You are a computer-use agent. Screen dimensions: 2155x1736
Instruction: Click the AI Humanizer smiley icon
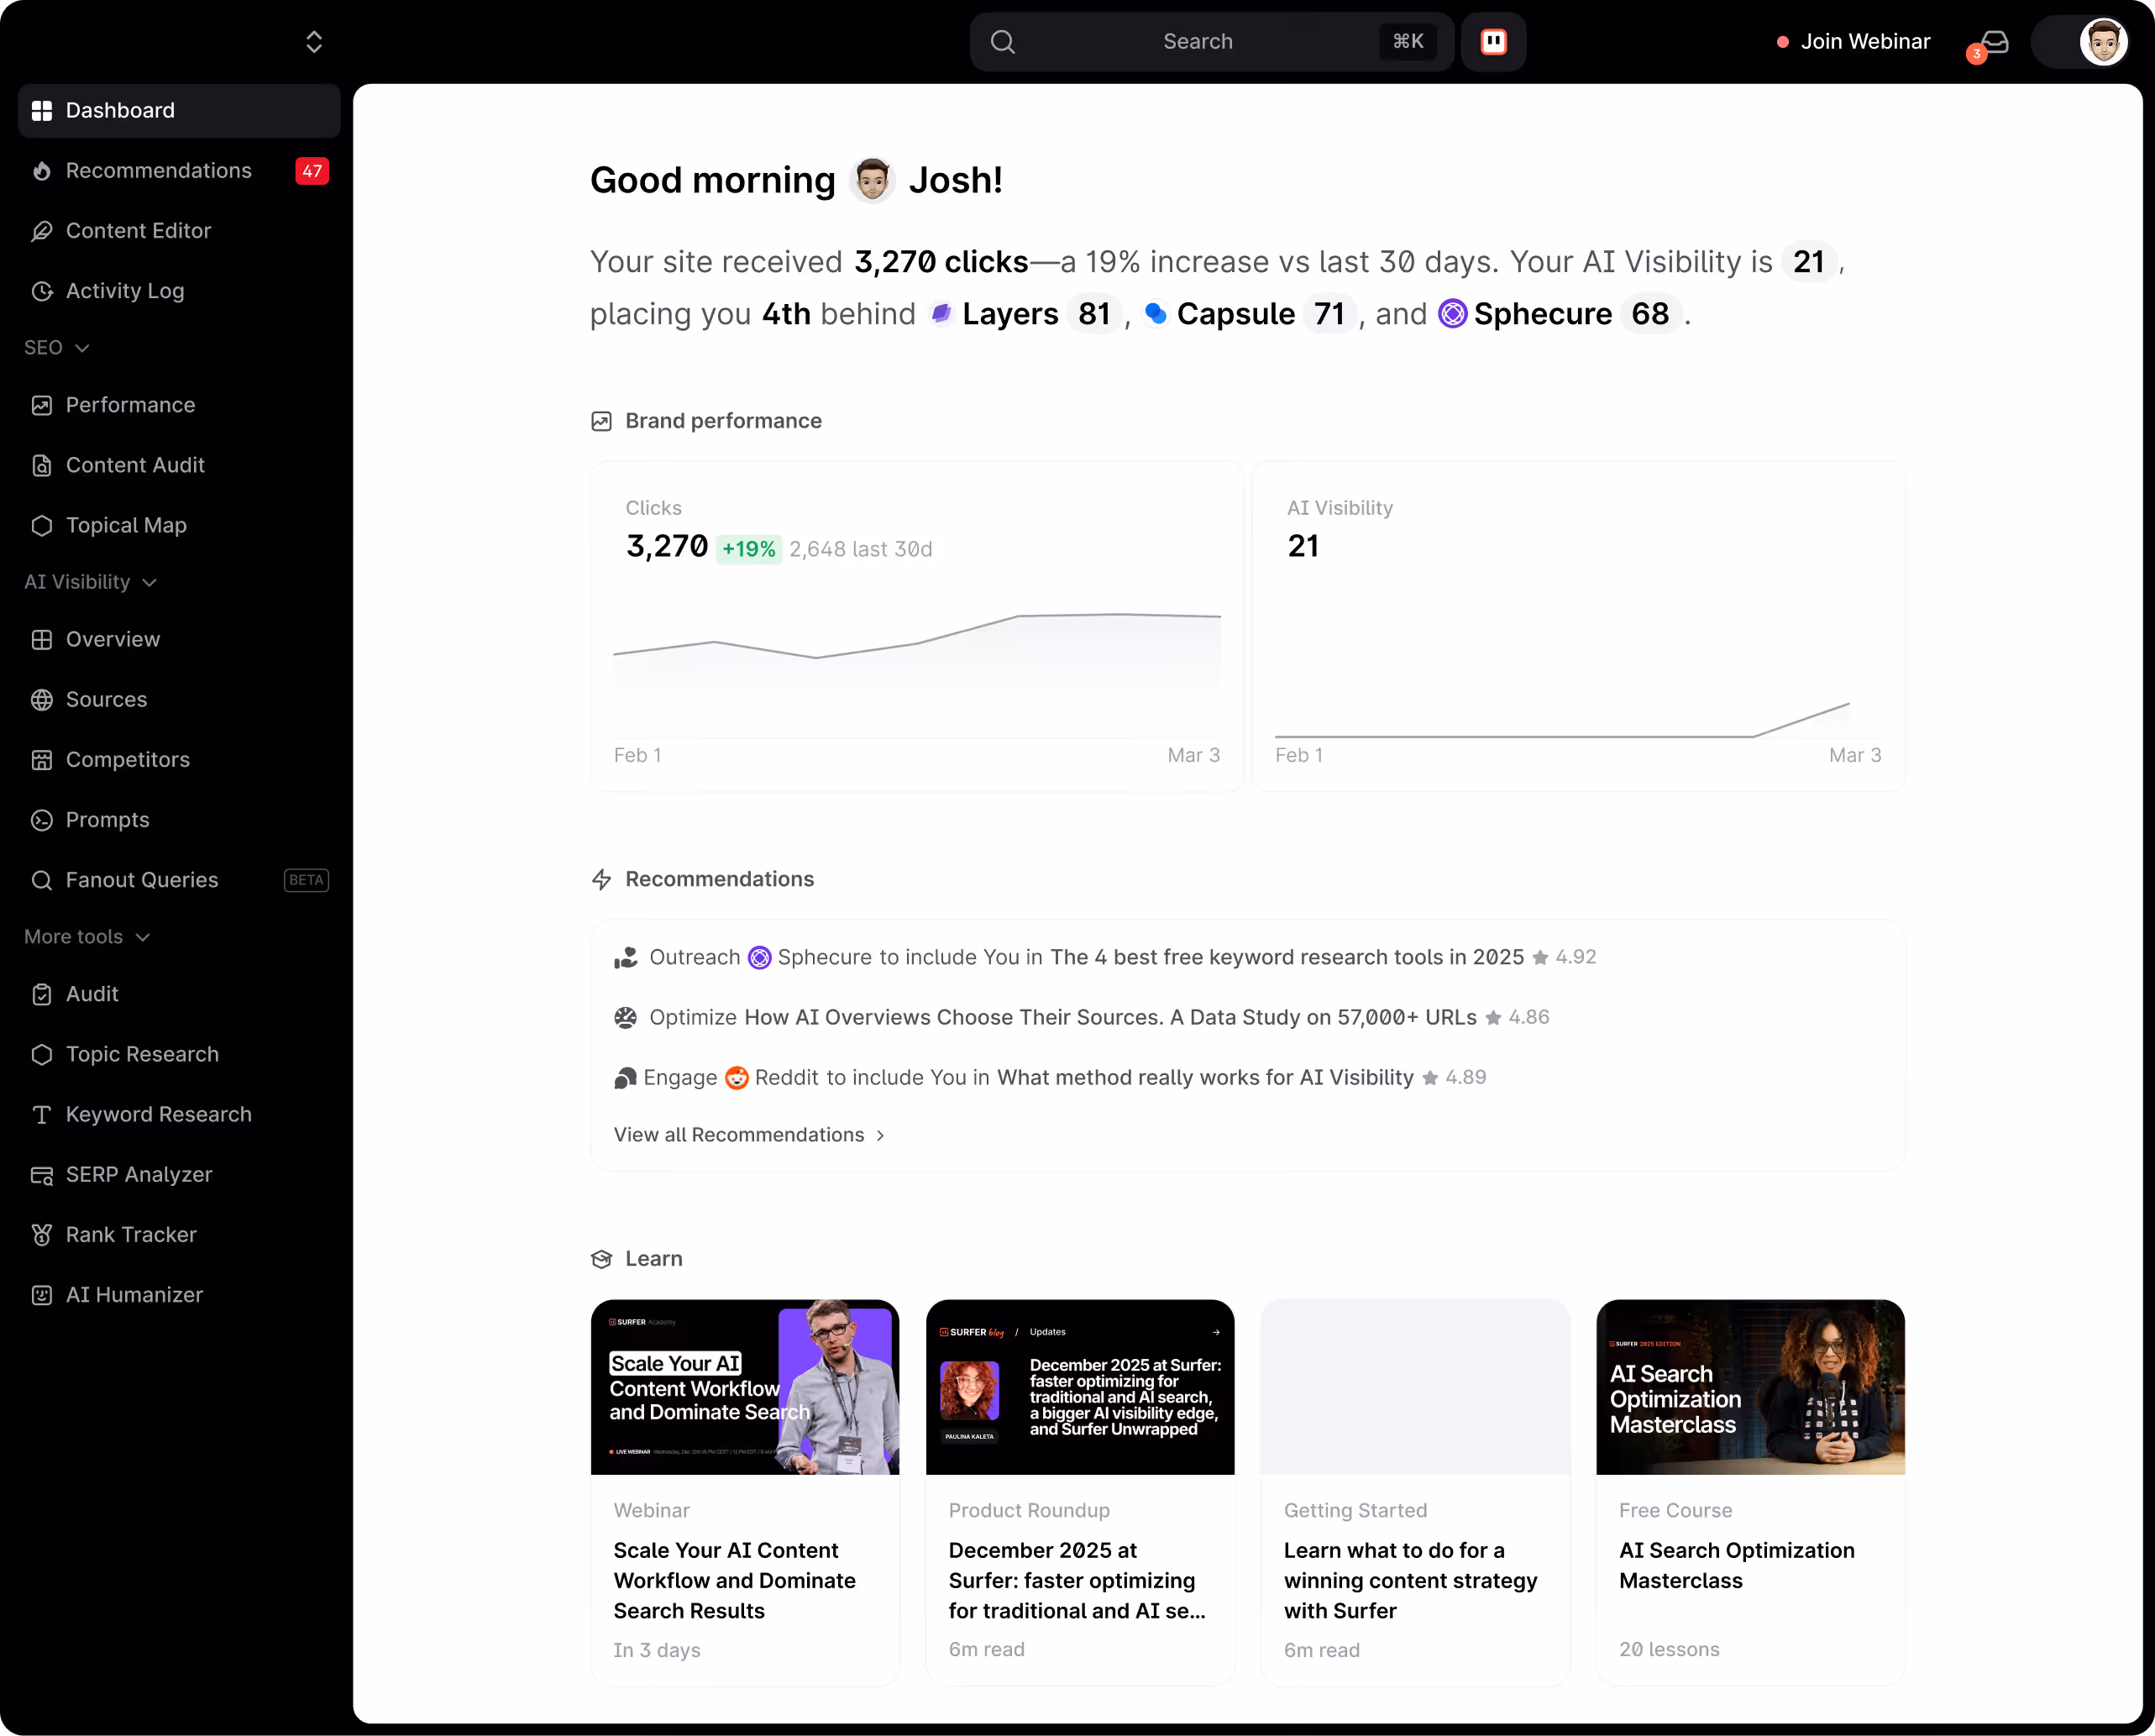tap(42, 1294)
